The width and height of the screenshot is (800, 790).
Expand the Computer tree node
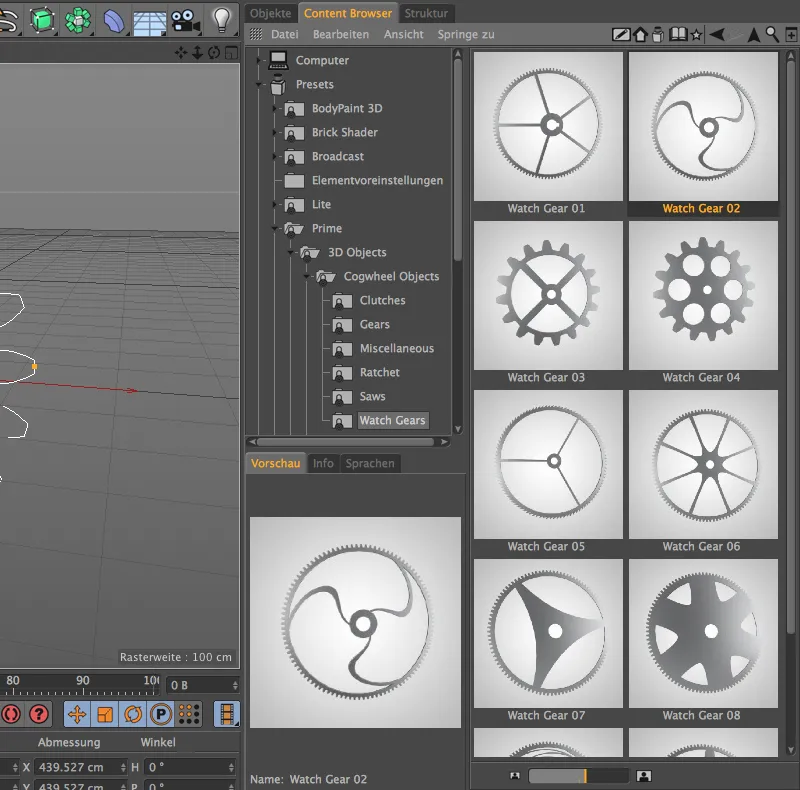click(258, 60)
